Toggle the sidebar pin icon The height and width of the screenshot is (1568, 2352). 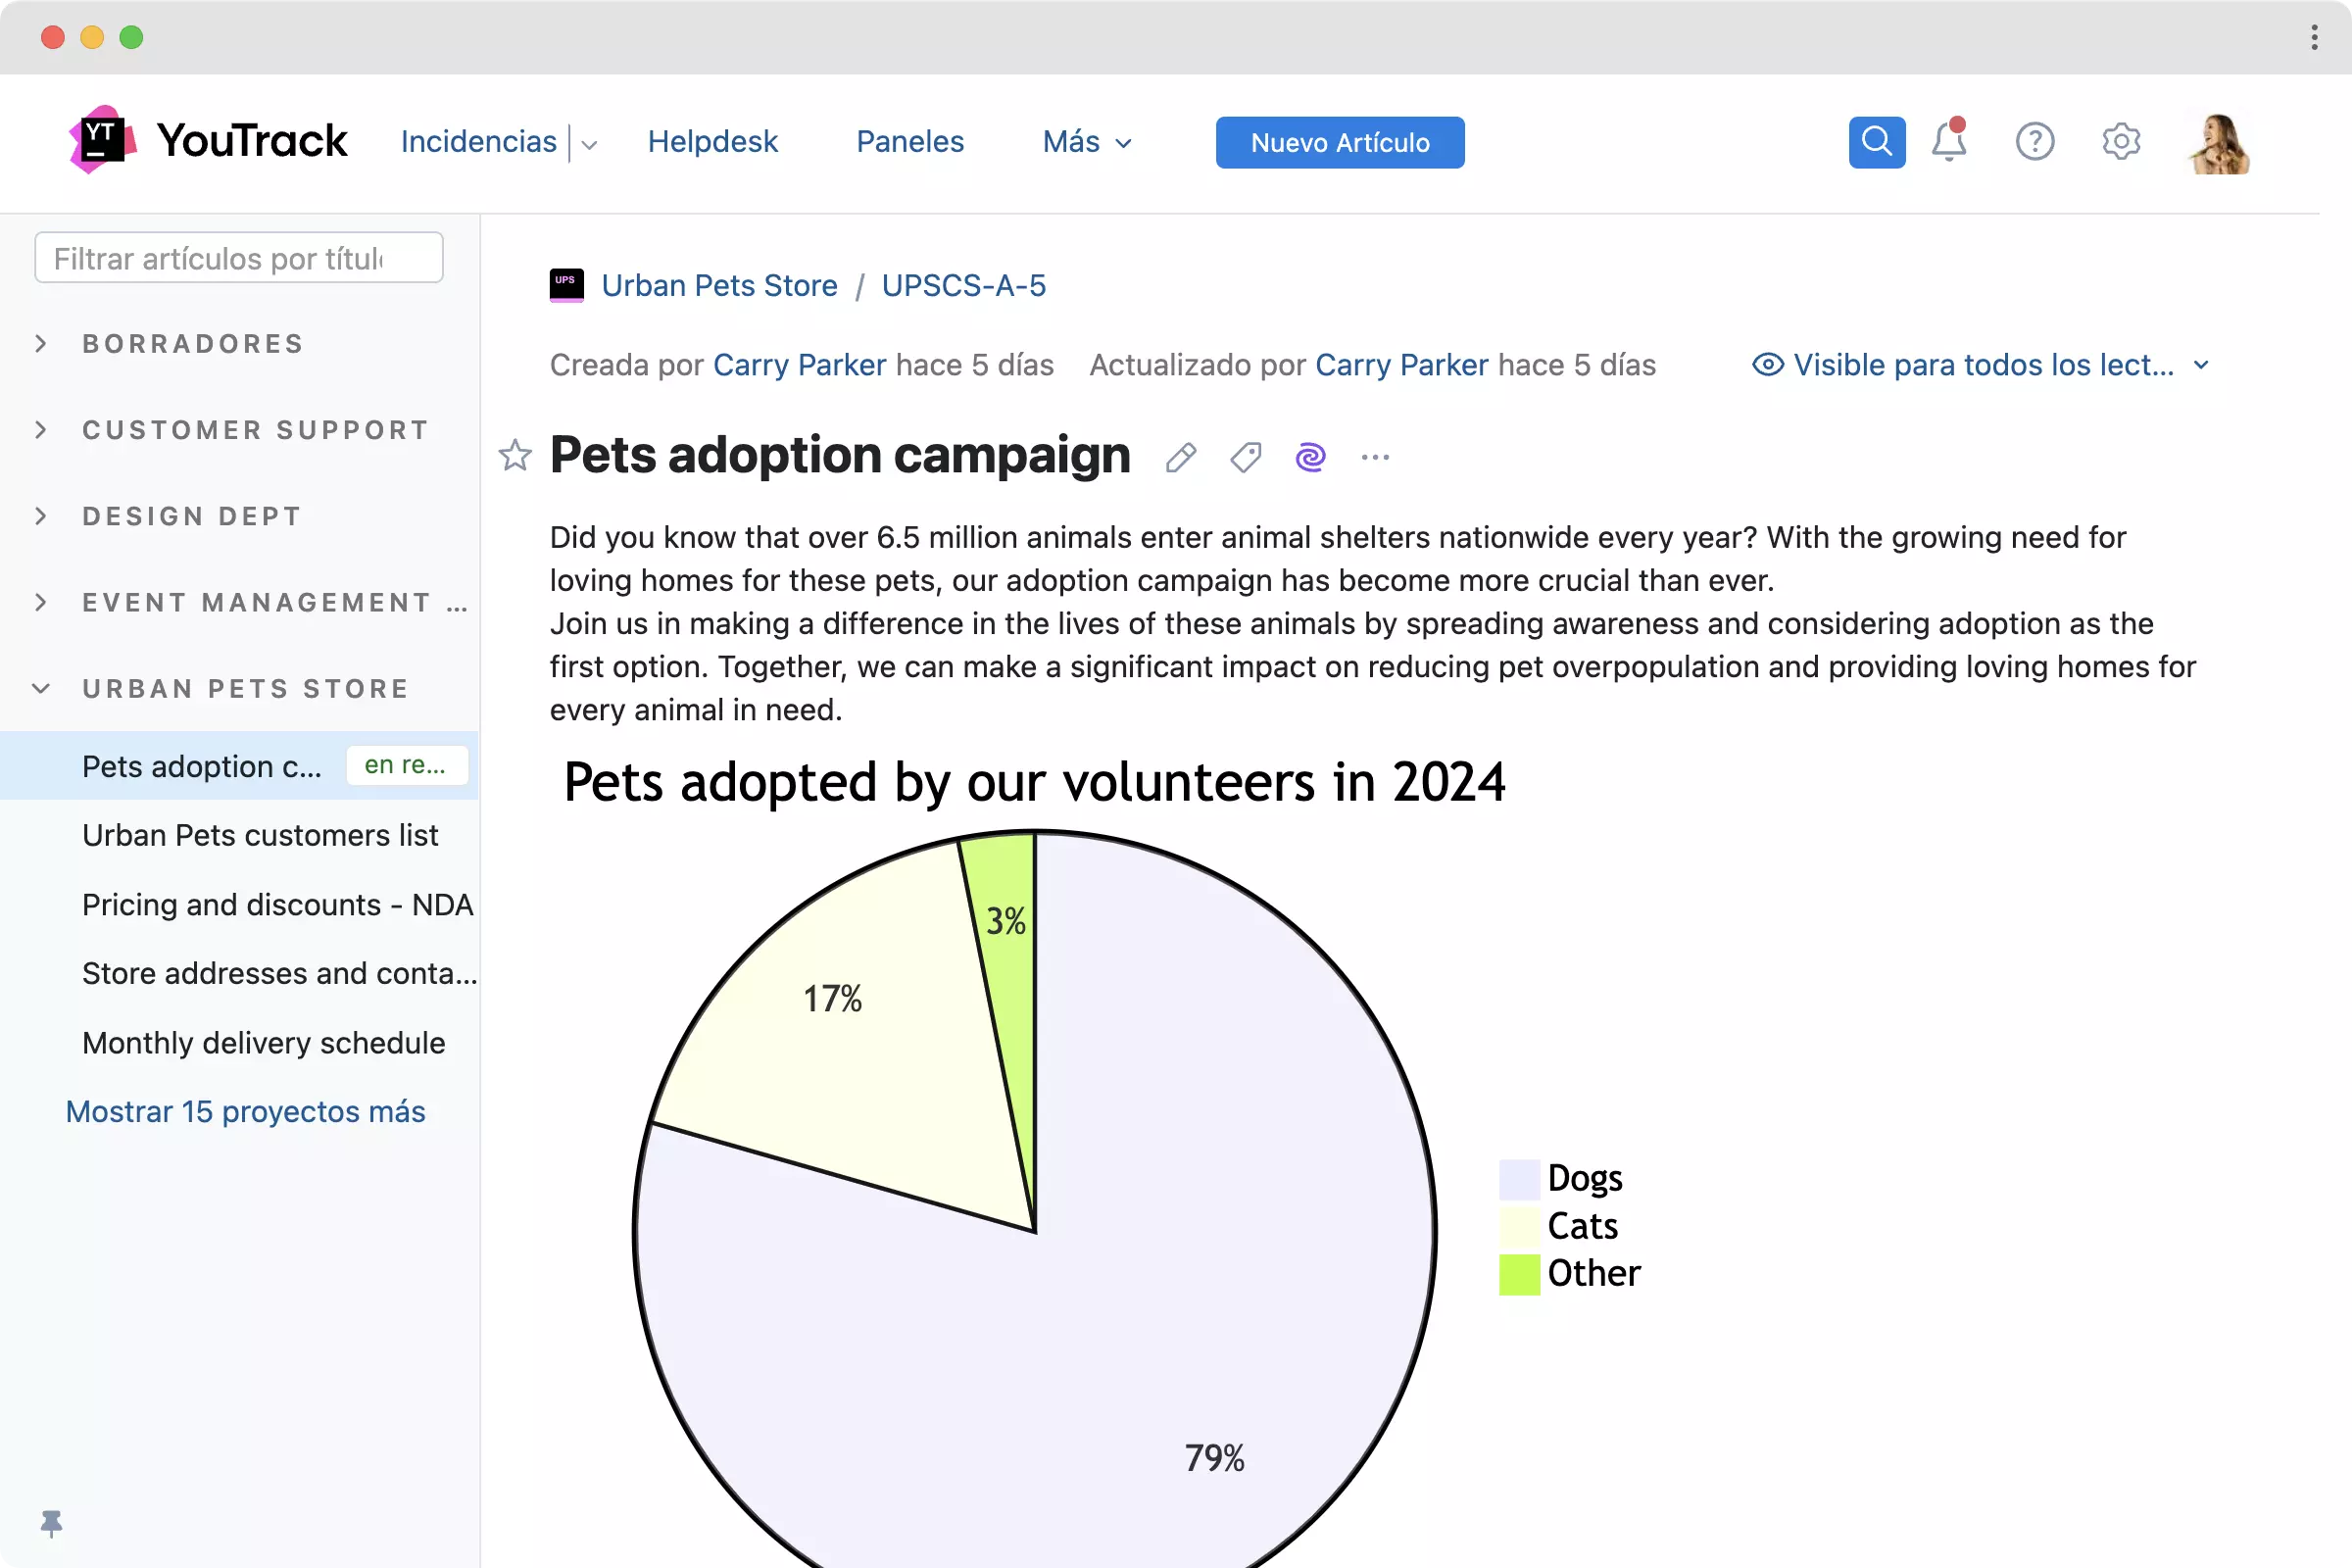click(x=51, y=1523)
